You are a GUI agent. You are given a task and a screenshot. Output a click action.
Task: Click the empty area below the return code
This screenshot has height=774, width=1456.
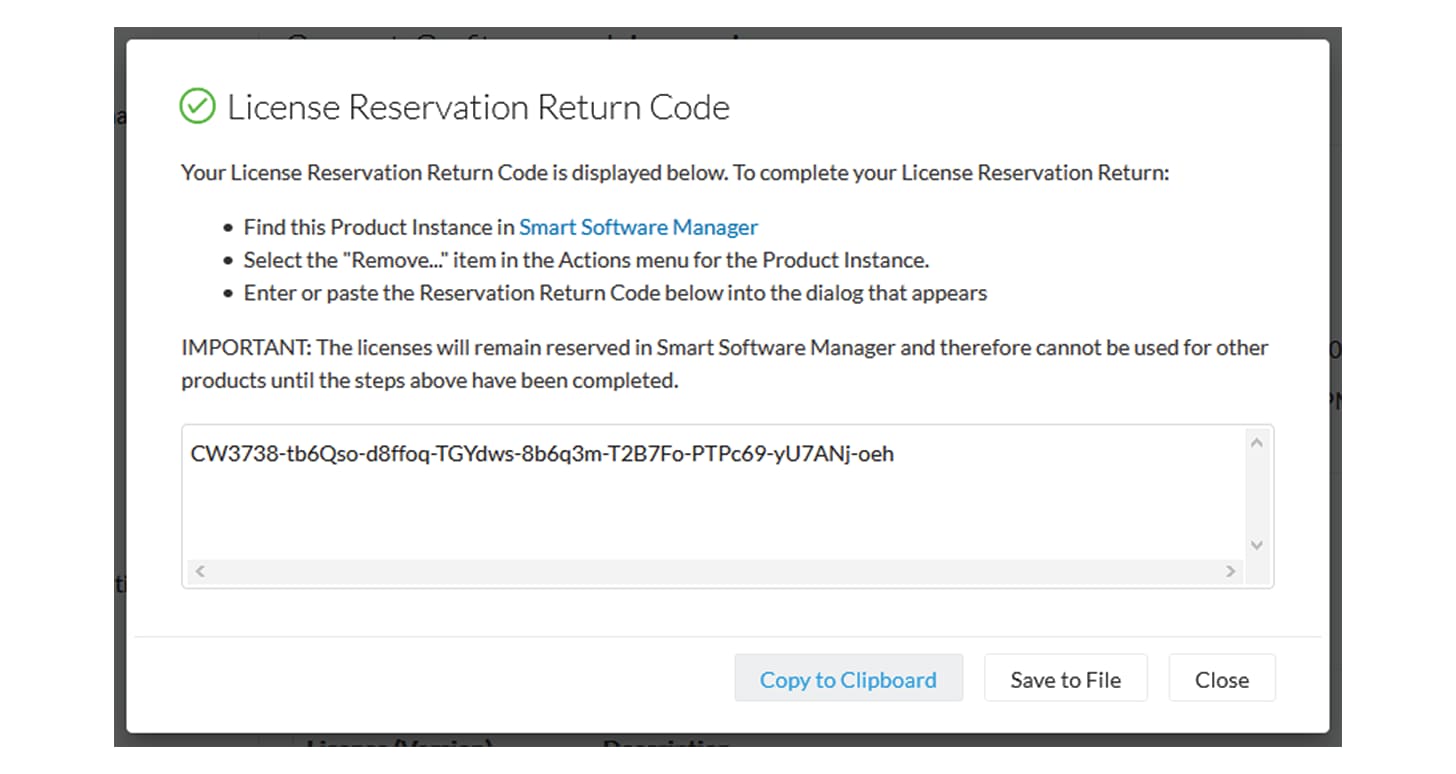click(715, 515)
